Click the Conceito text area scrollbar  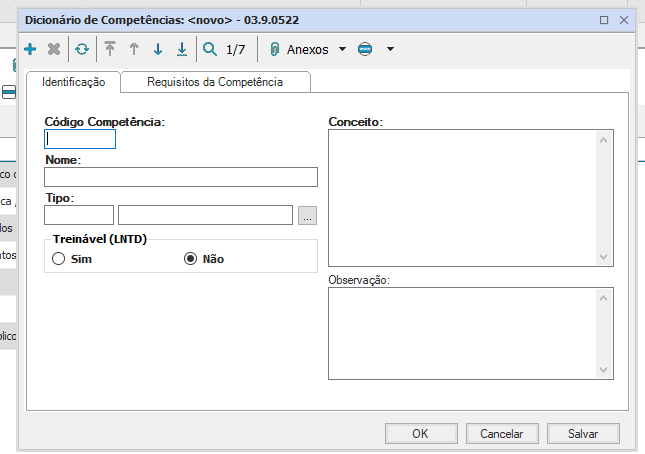pyautogui.click(x=603, y=198)
